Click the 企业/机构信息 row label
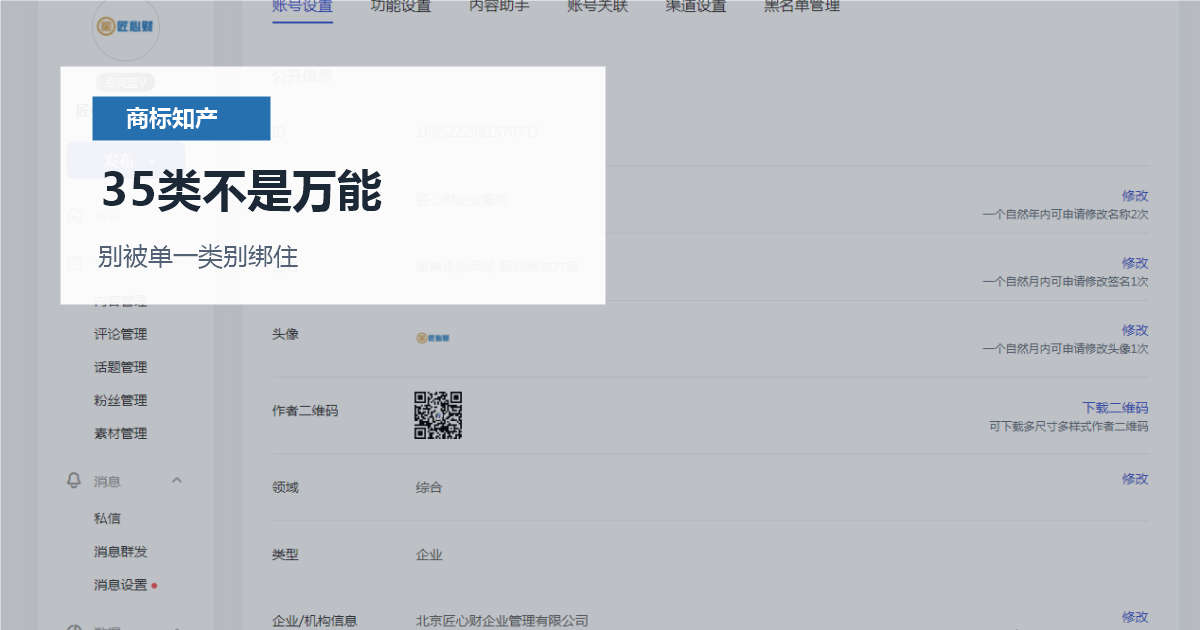 (x=314, y=621)
